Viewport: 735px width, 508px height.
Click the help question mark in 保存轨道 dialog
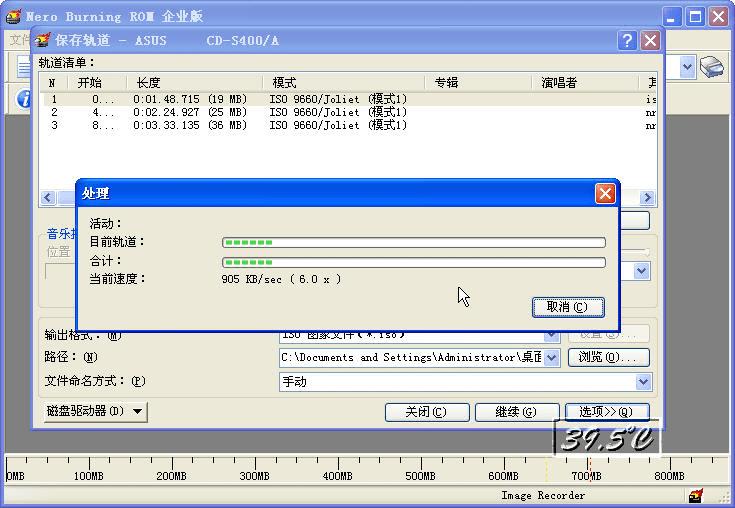627,41
